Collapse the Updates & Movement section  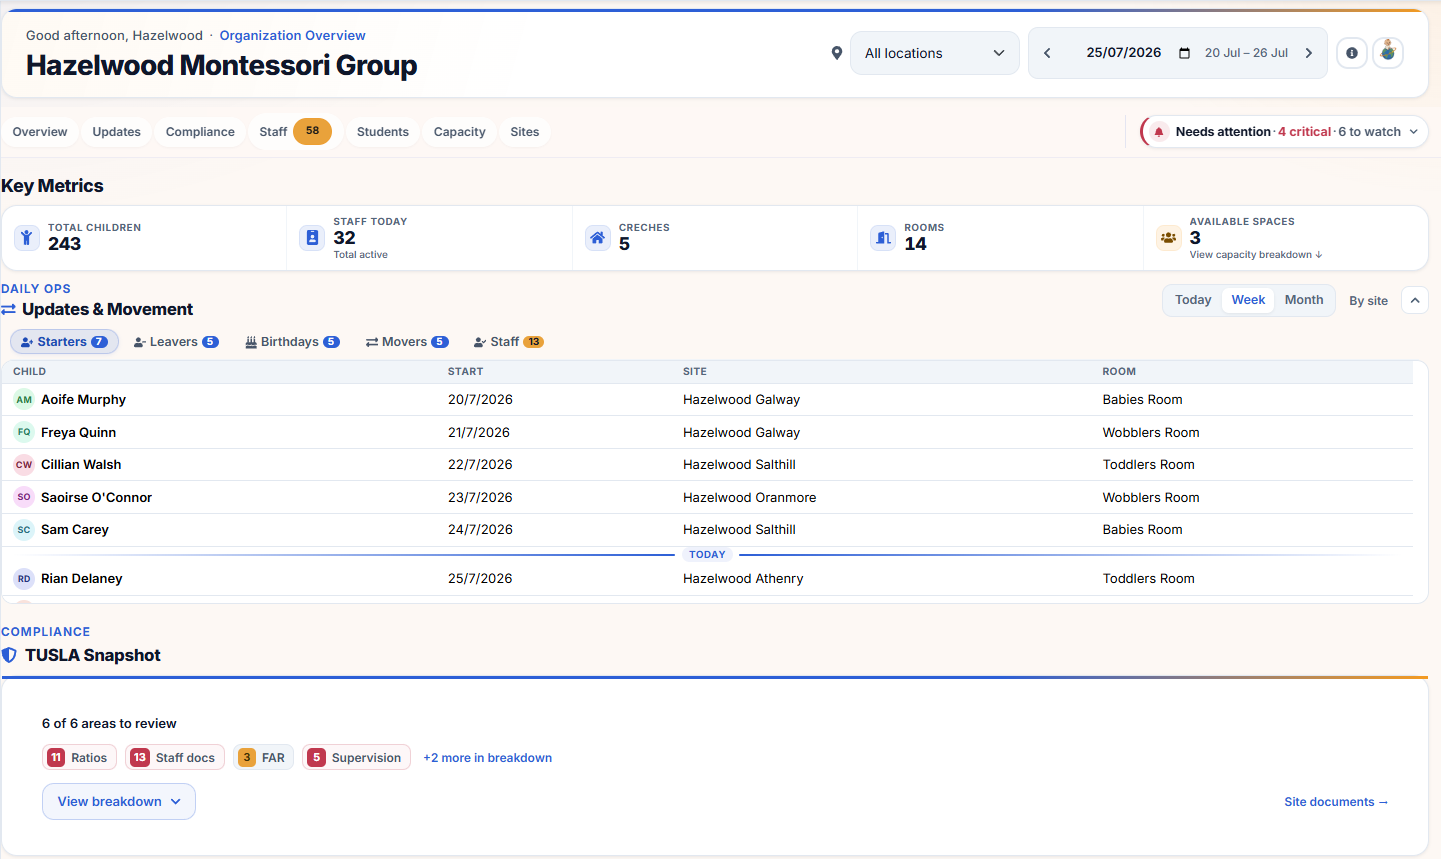(1415, 300)
